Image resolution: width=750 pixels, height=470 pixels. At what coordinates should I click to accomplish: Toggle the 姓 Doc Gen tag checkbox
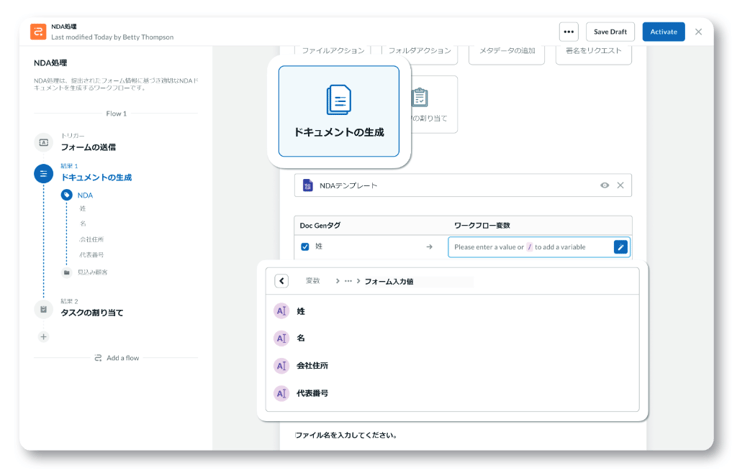click(305, 247)
